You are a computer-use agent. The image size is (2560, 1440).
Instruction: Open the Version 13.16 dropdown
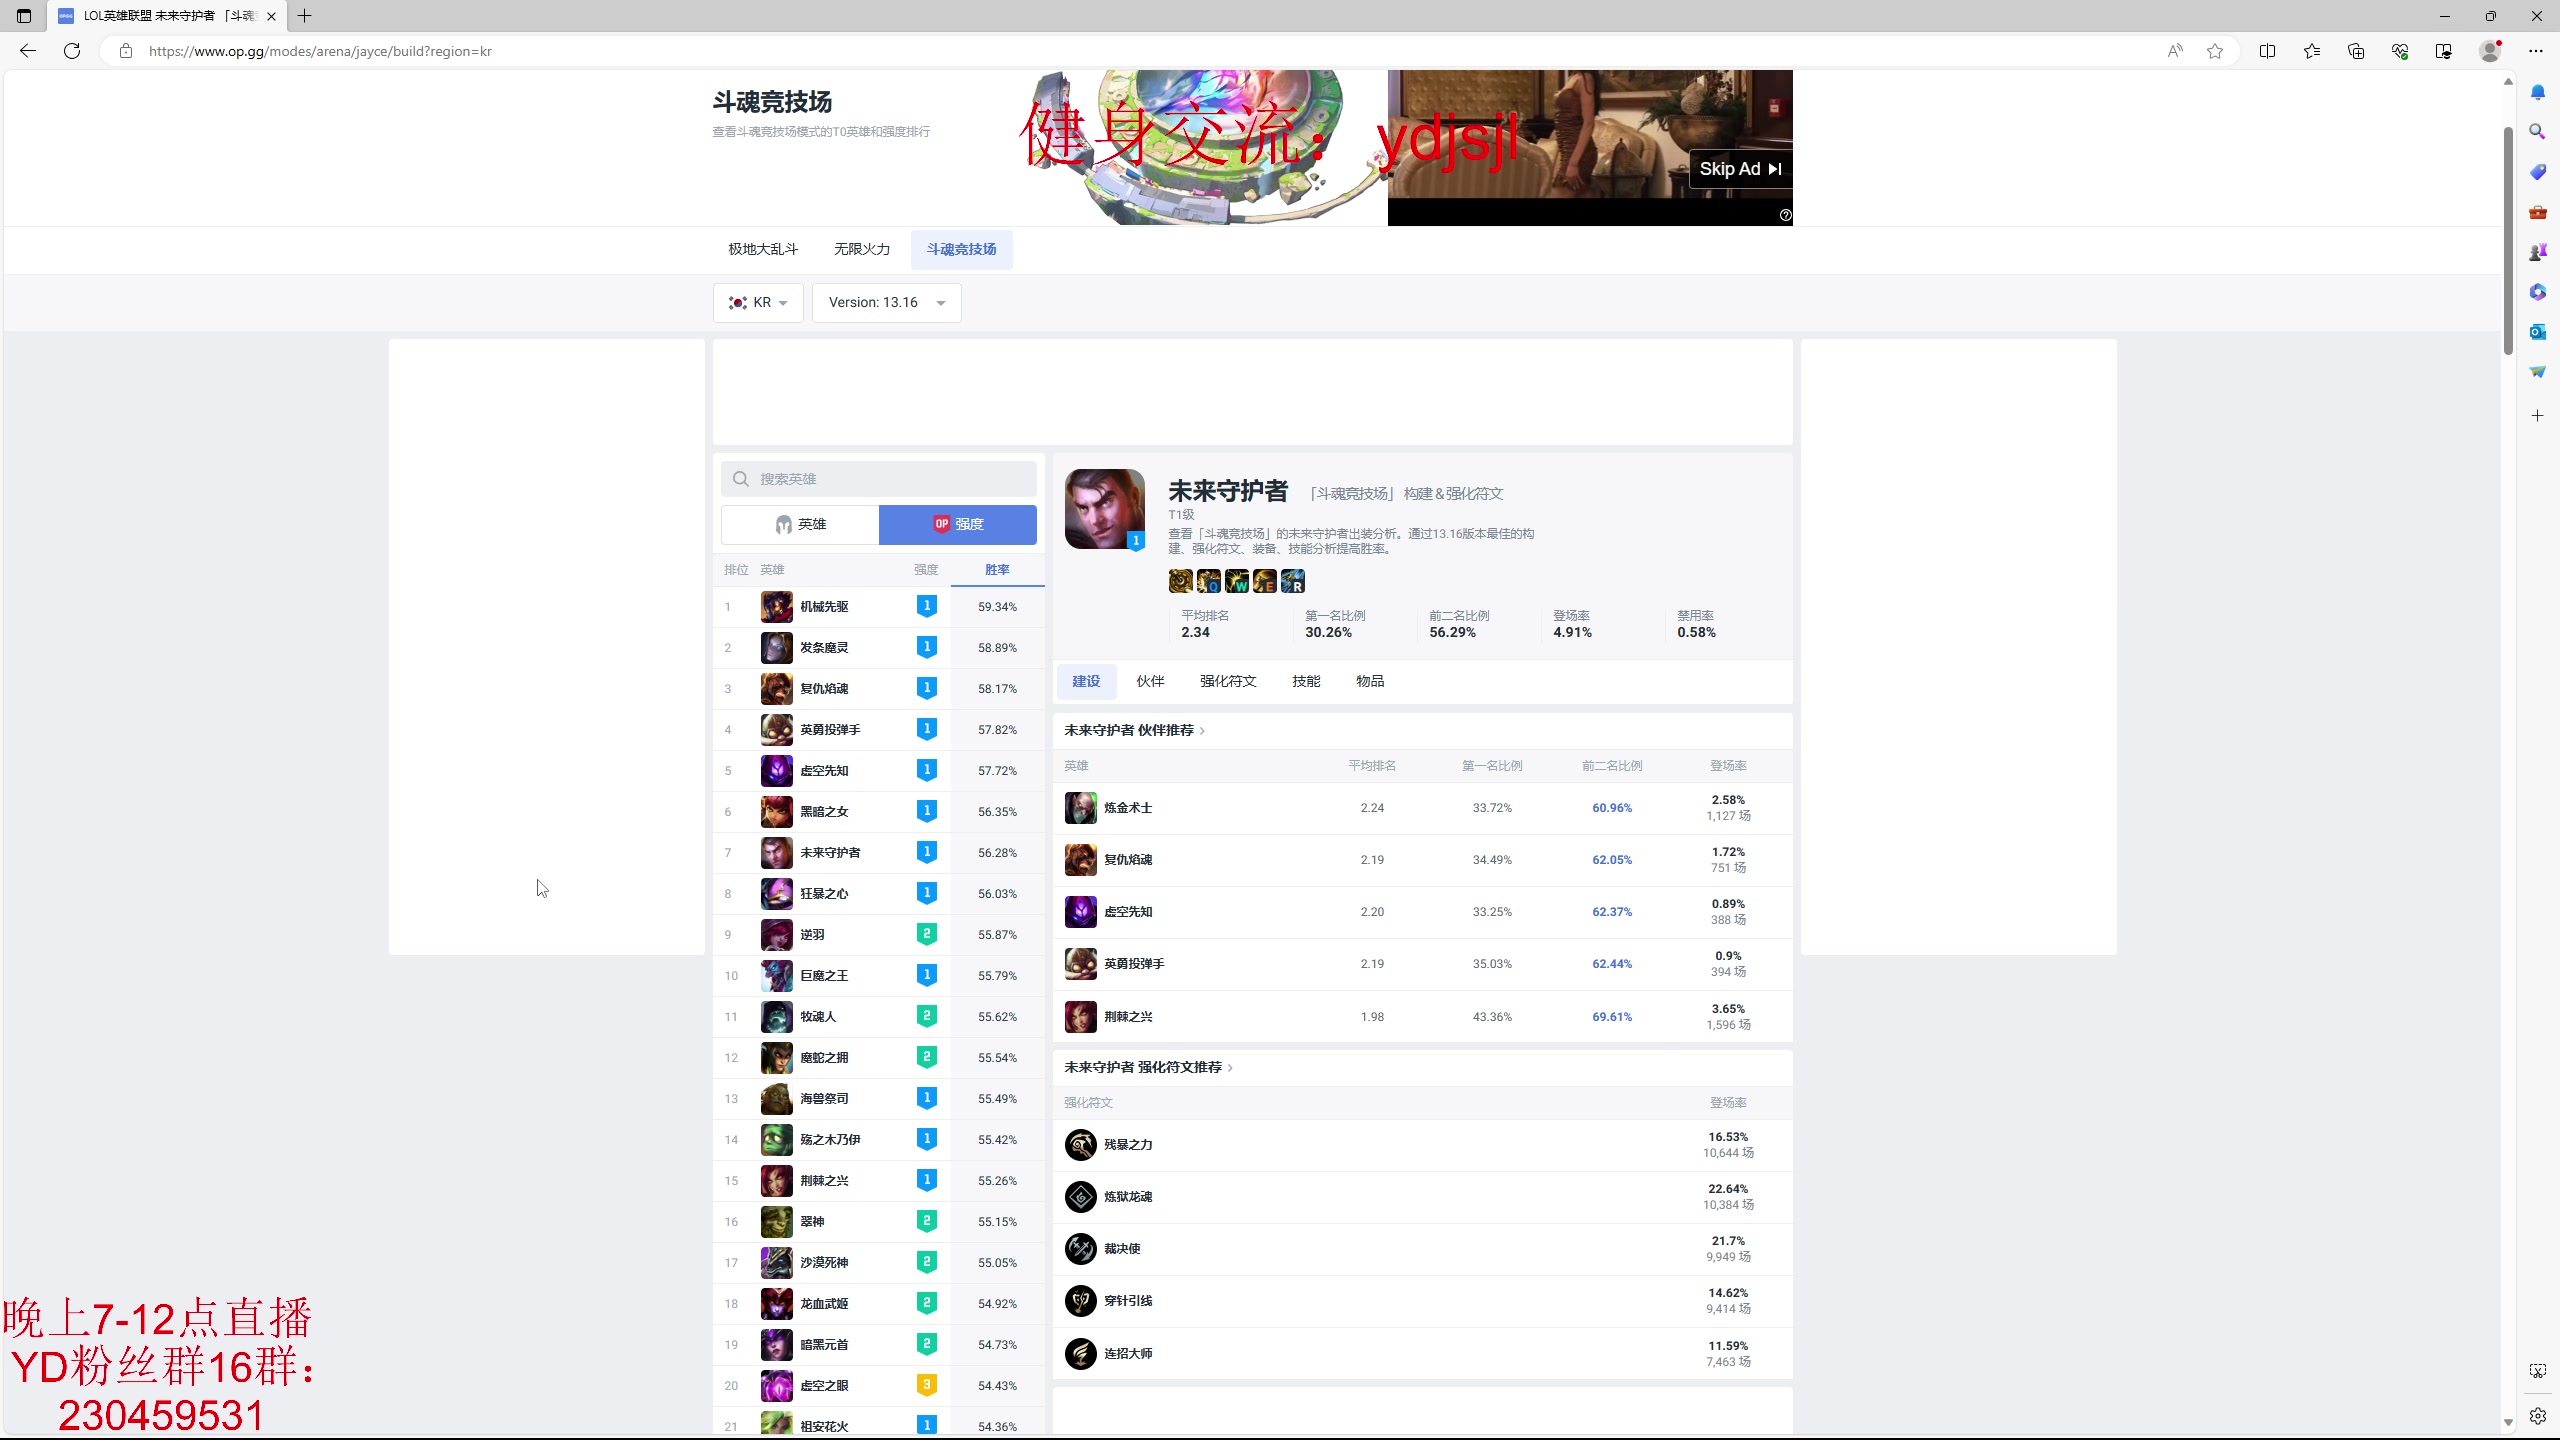887,303
